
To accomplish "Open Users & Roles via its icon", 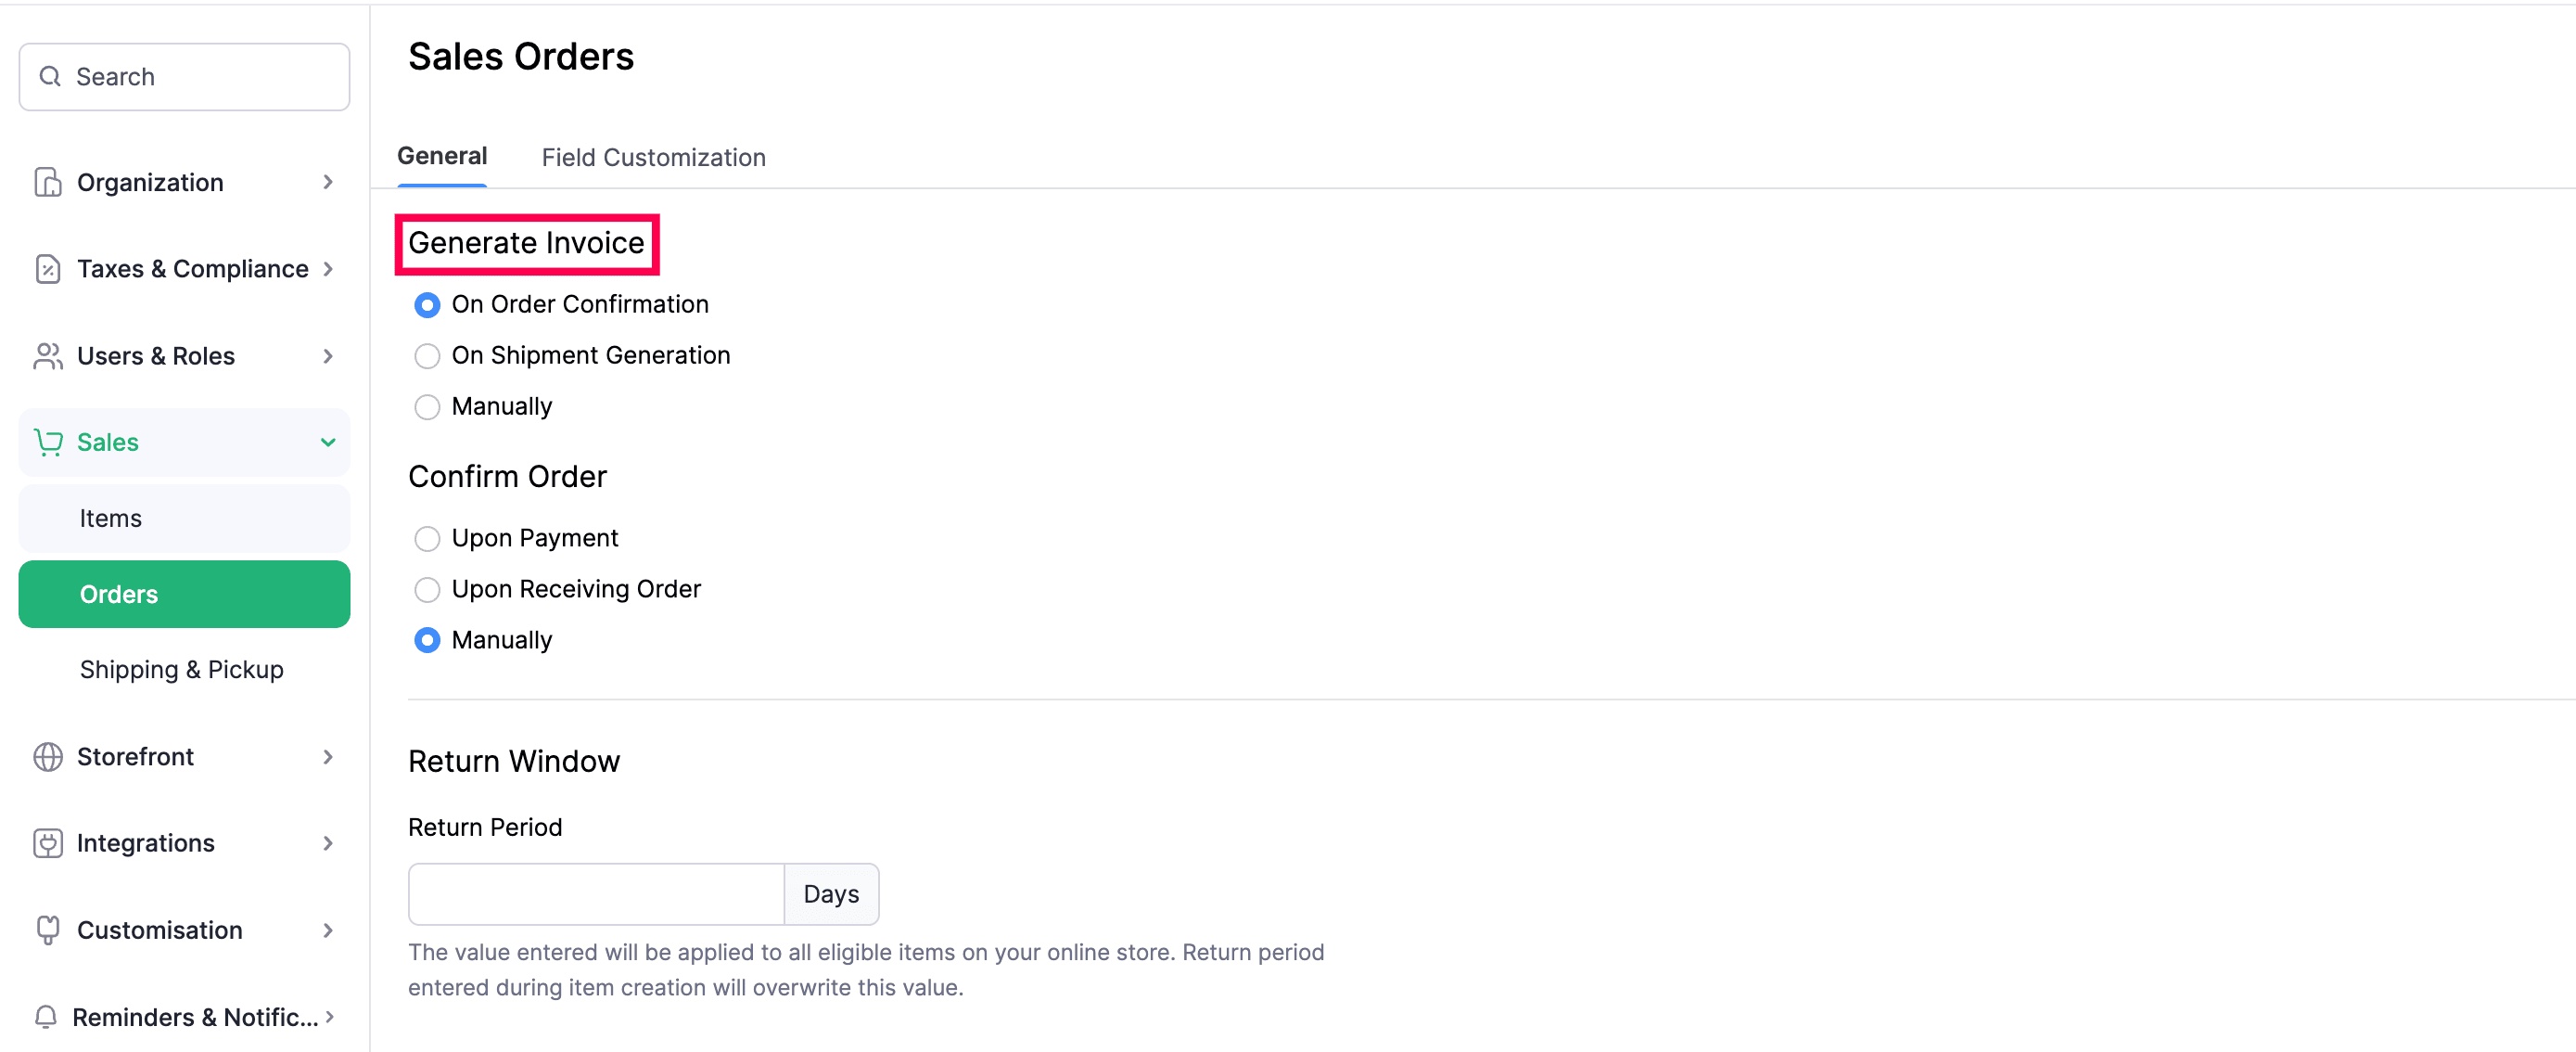I will [x=47, y=356].
